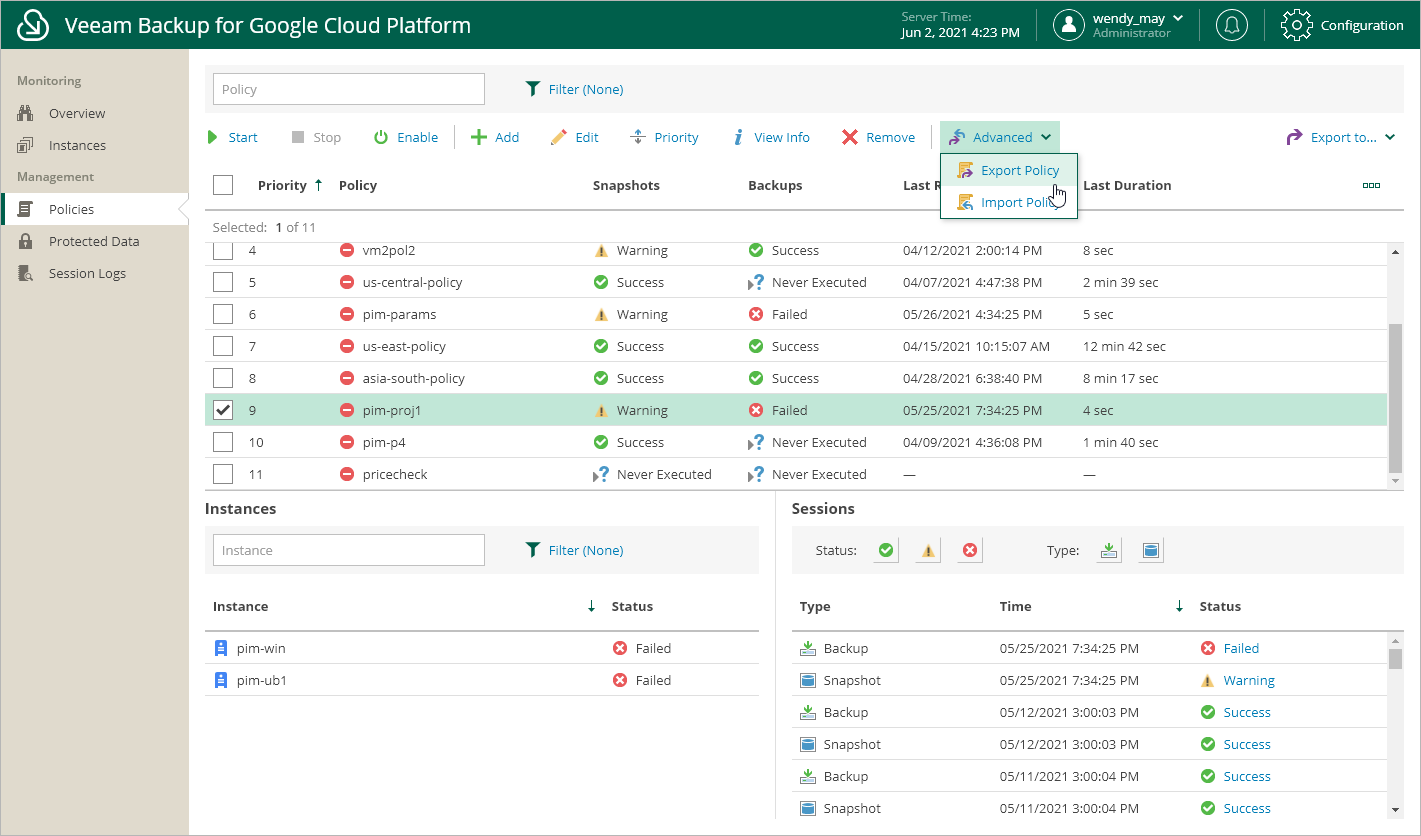Screen dimensions: 1421x836
Task: Select the pim-params policy name
Action: tap(399, 314)
